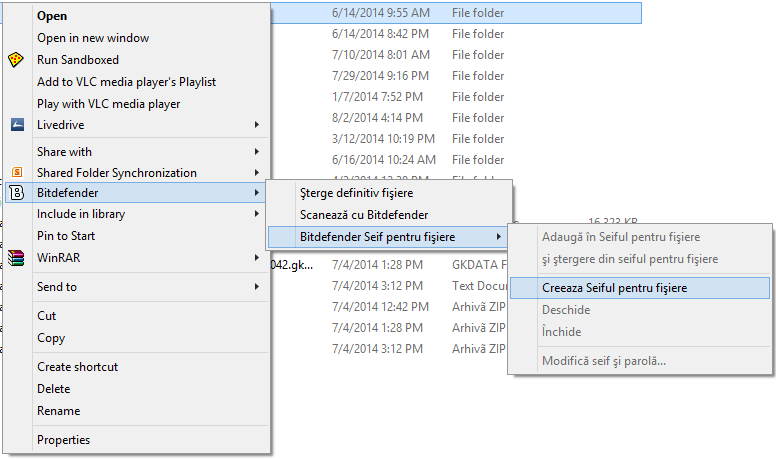Select the Arhivă ZIP row dated 7/4/2014 3:12 PM
This screenshot has height=459, width=776.
click(x=389, y=349)
